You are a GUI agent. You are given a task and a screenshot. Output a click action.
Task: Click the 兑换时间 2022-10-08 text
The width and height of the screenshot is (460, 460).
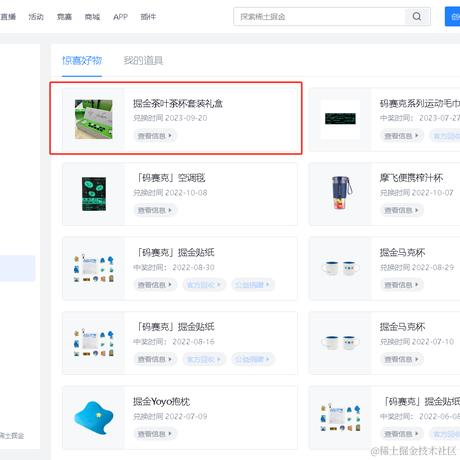pyautogui.click(x=170, y=193)
